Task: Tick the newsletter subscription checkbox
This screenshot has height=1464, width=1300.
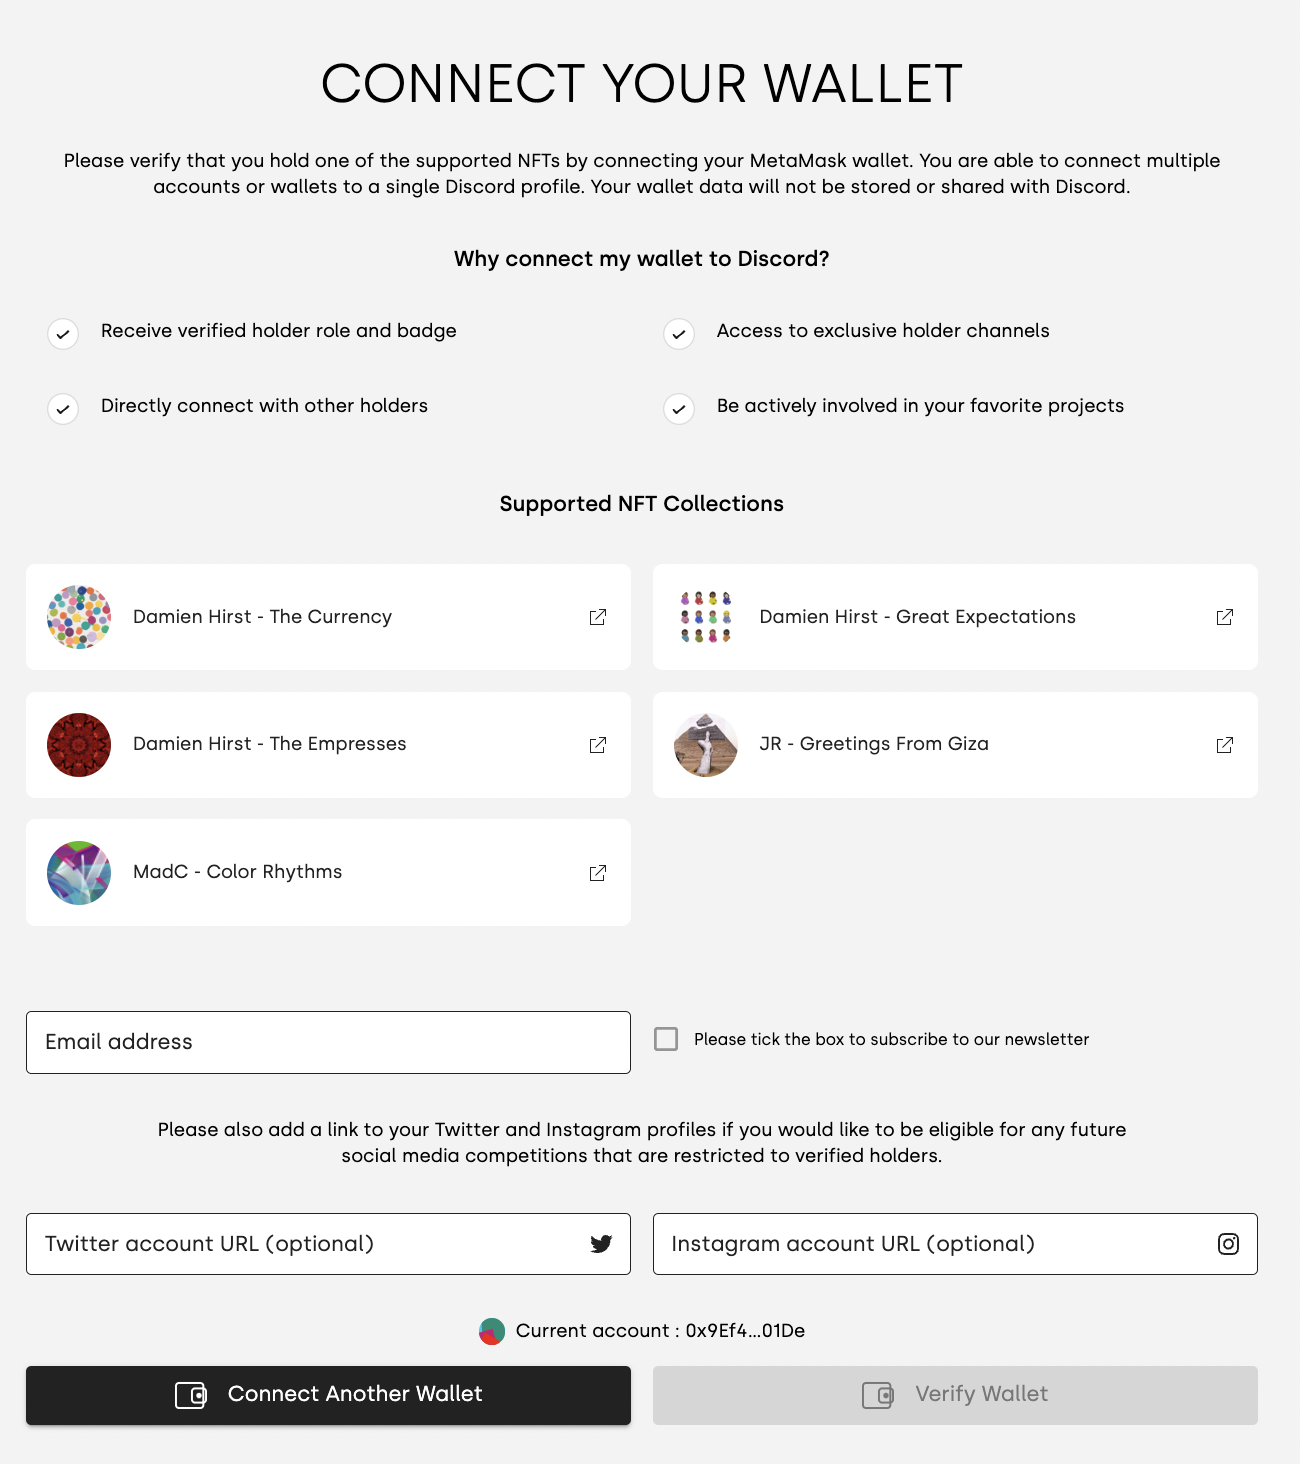Action: 666,1039
